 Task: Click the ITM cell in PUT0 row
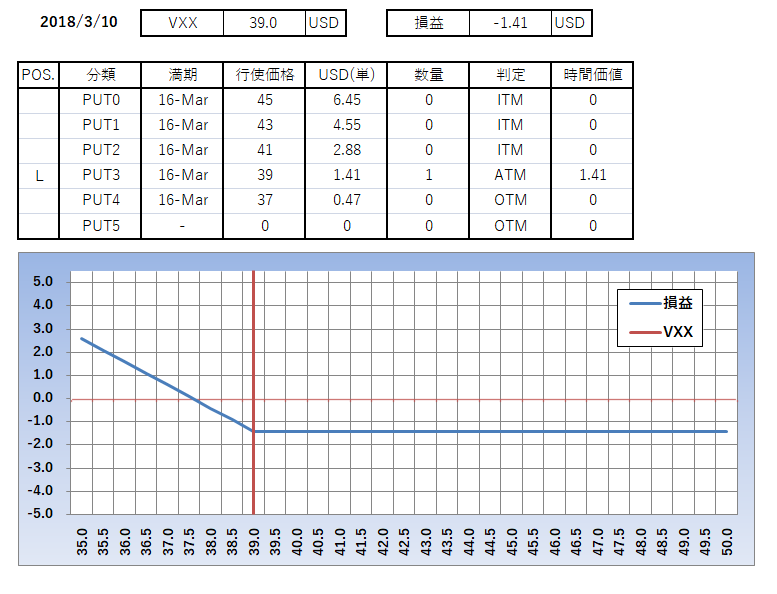point(510,101)
